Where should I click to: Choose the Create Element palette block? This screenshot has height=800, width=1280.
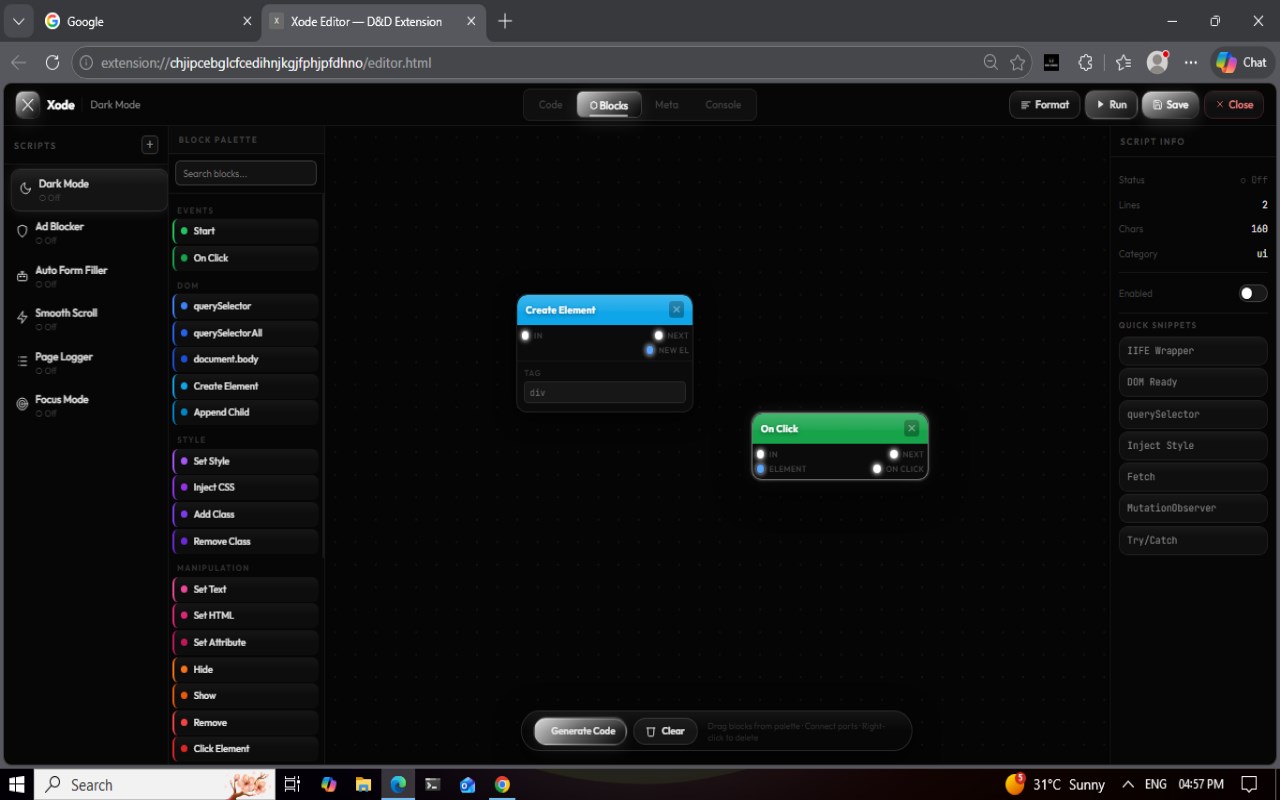point(245,386)
